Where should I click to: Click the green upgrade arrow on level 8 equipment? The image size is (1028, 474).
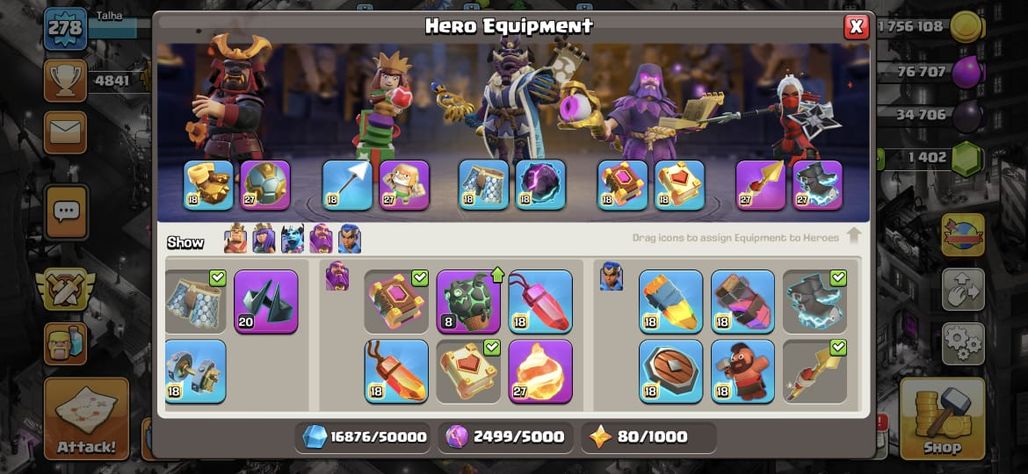tap(497, 275)
